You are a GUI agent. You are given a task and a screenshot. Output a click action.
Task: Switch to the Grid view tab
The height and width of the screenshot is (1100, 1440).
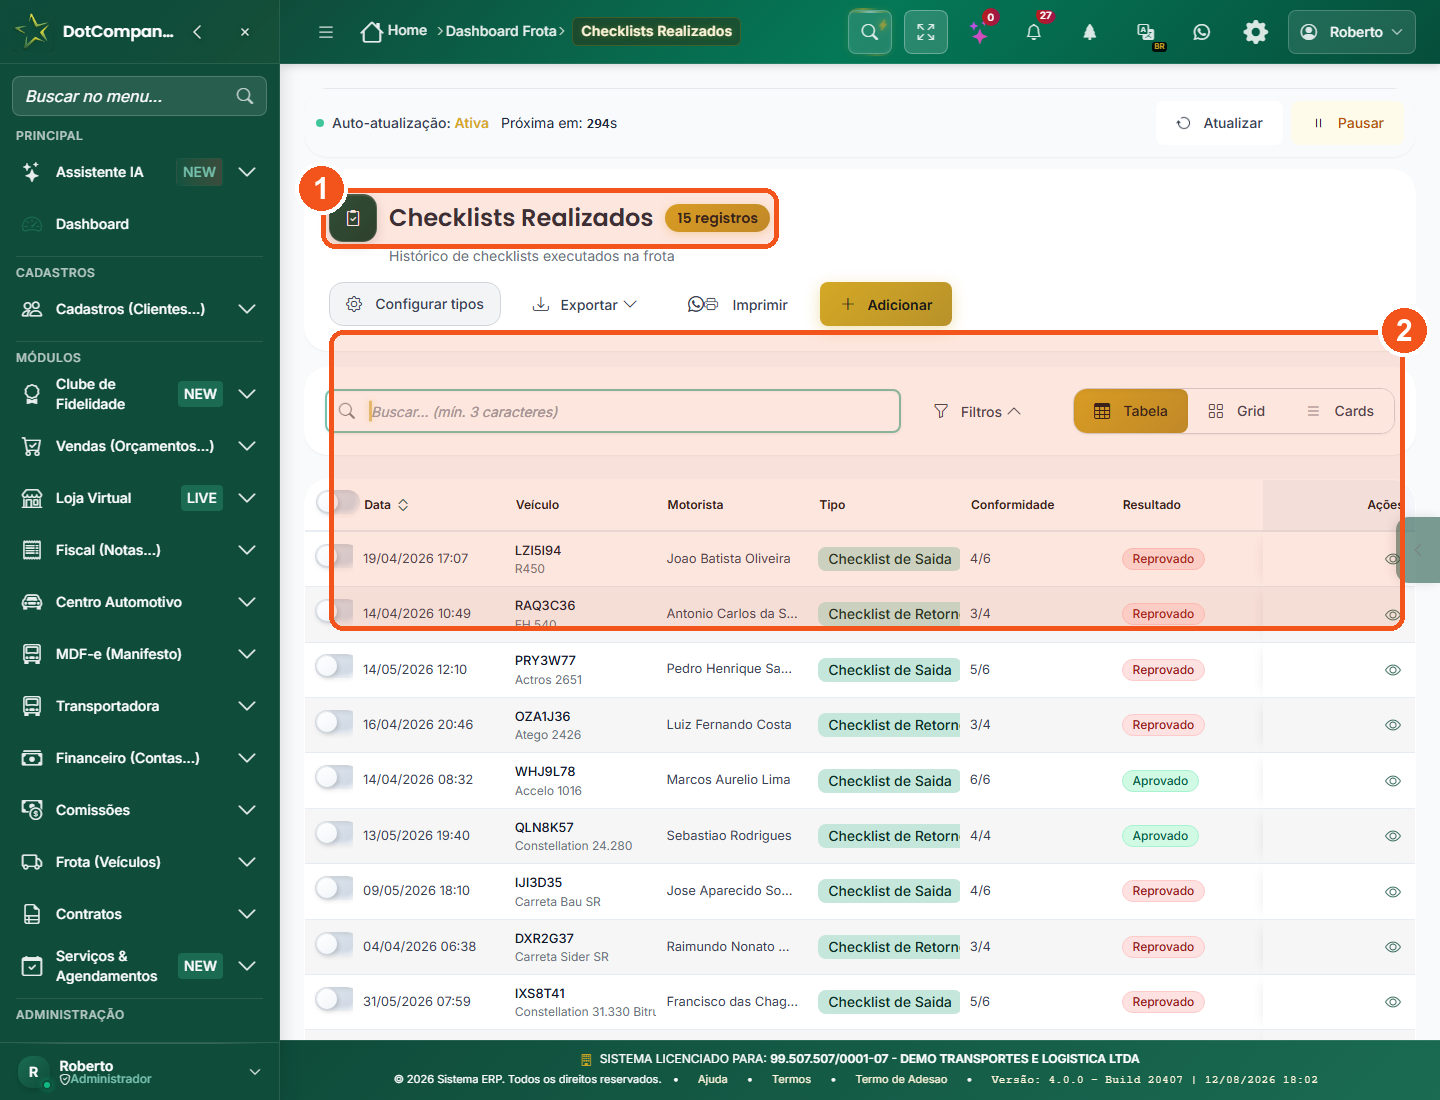click(1237, 411)
